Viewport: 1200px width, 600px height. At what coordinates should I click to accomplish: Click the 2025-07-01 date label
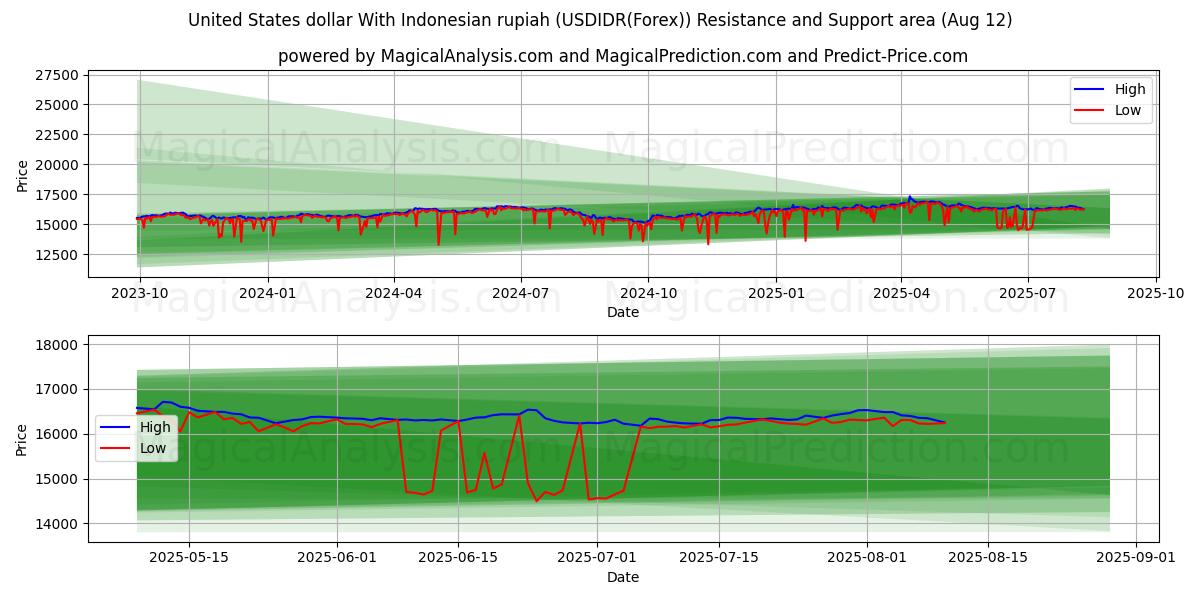[597, 558]
